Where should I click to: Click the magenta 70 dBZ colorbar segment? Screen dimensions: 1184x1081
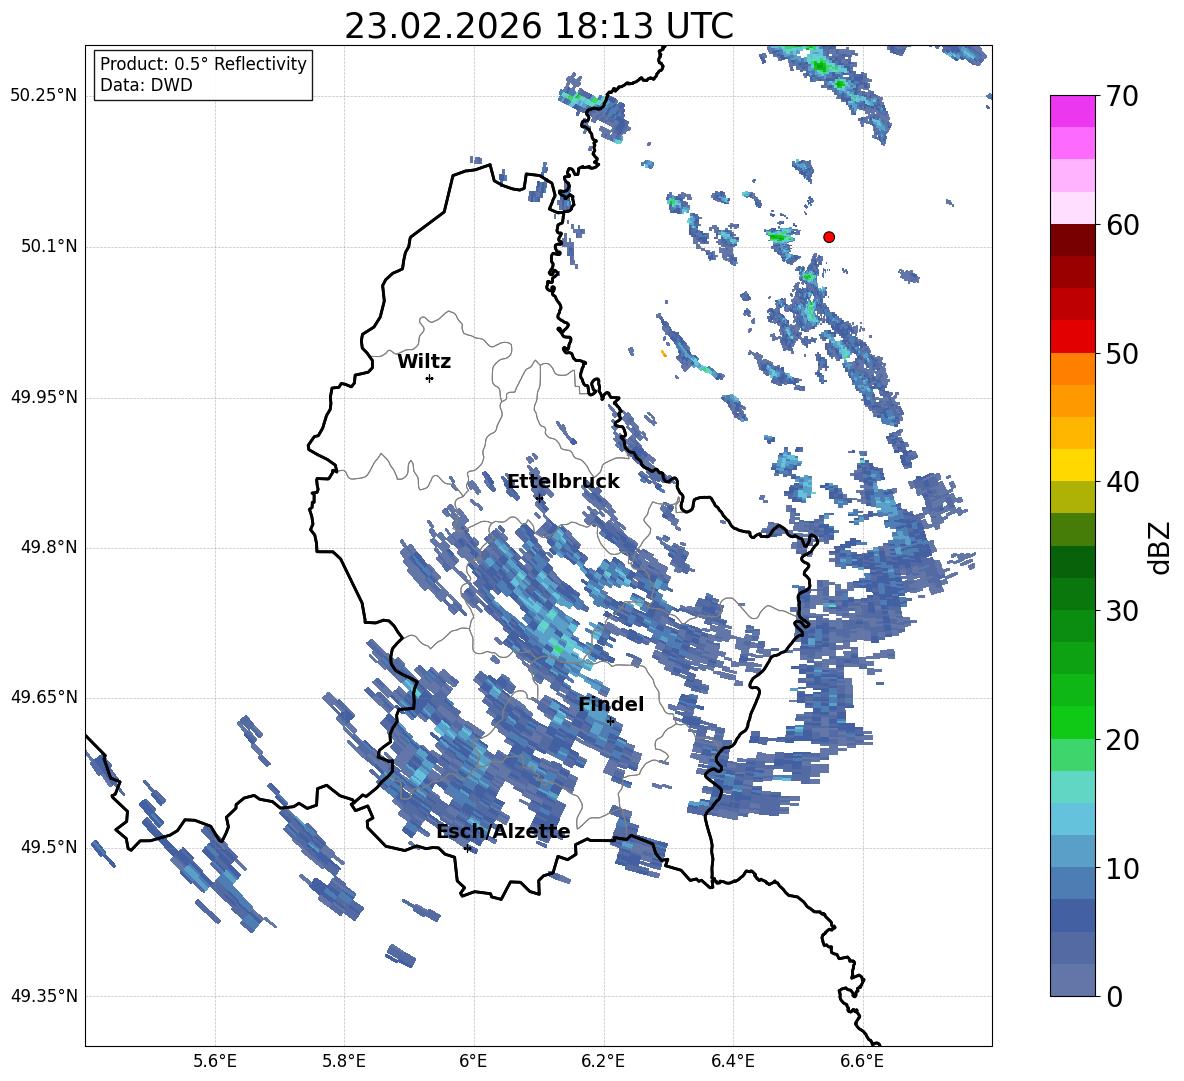pos(1073,112)
